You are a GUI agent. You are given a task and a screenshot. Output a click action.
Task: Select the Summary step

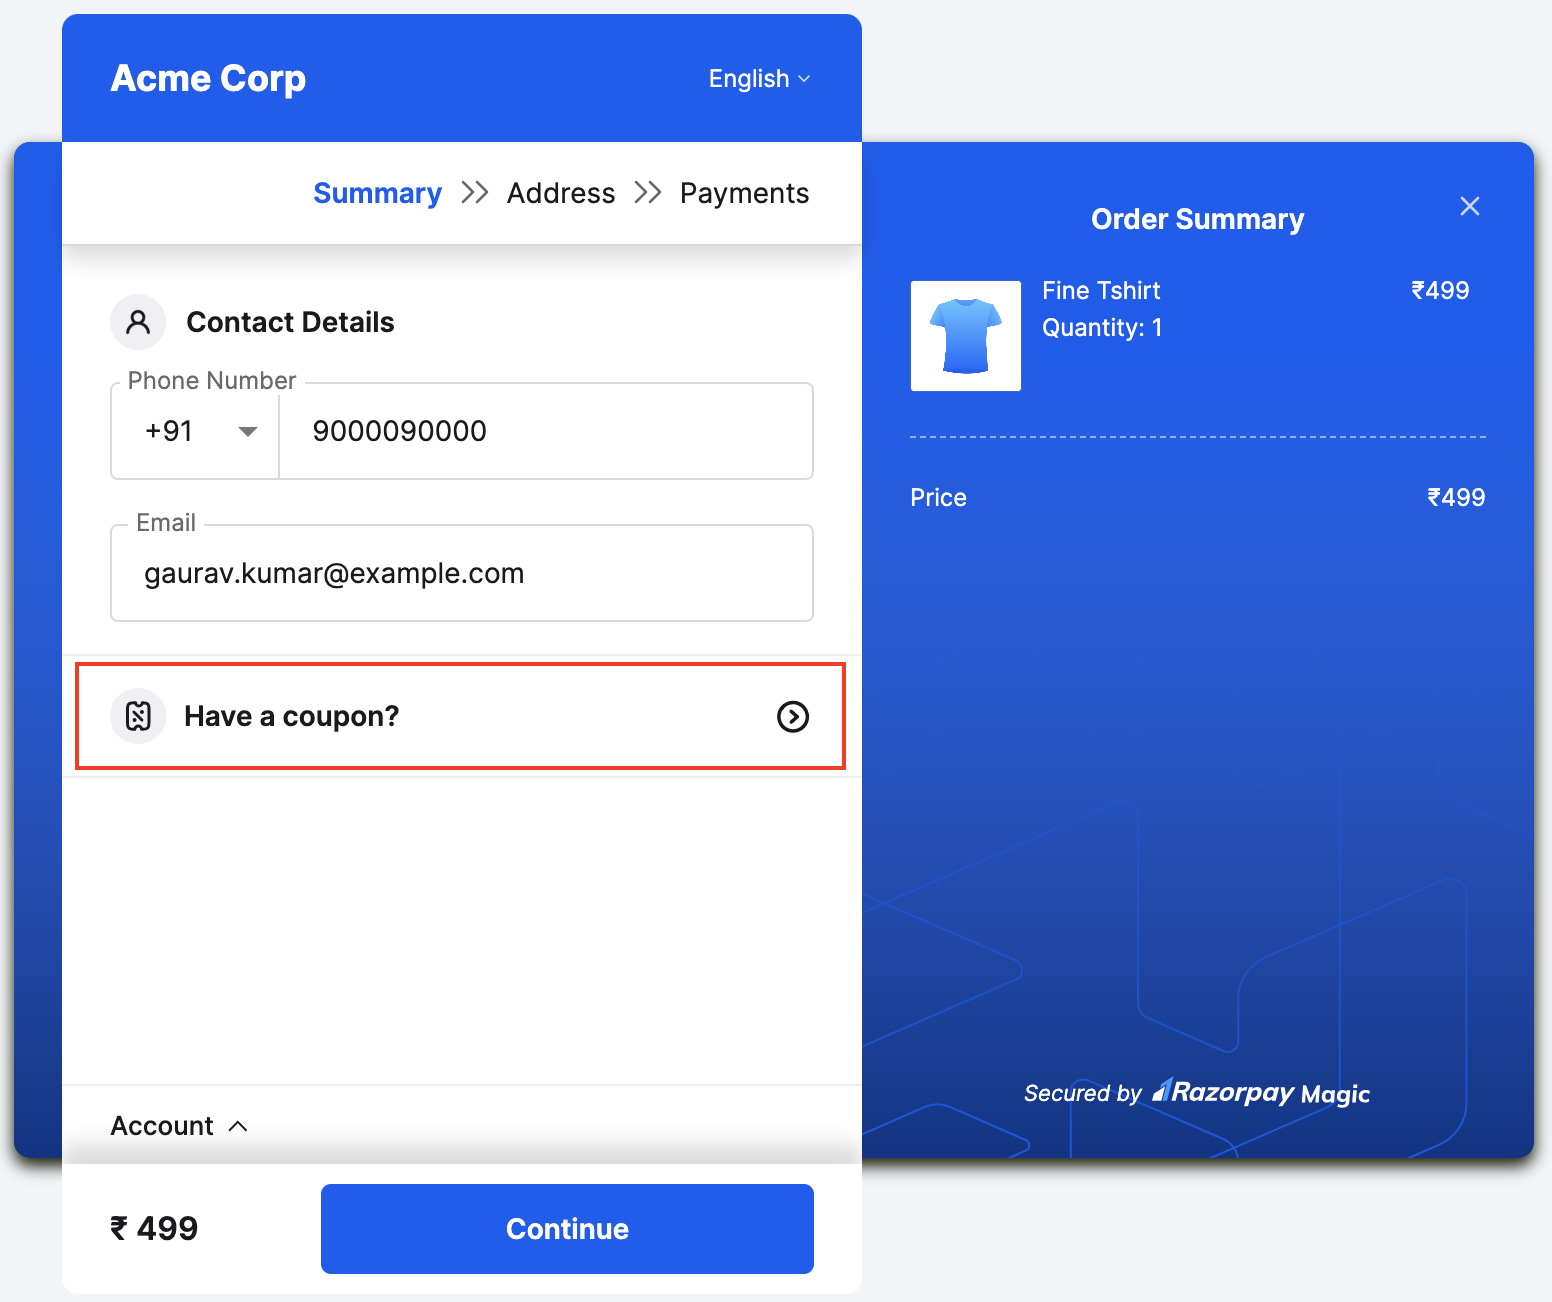(377, 192)
